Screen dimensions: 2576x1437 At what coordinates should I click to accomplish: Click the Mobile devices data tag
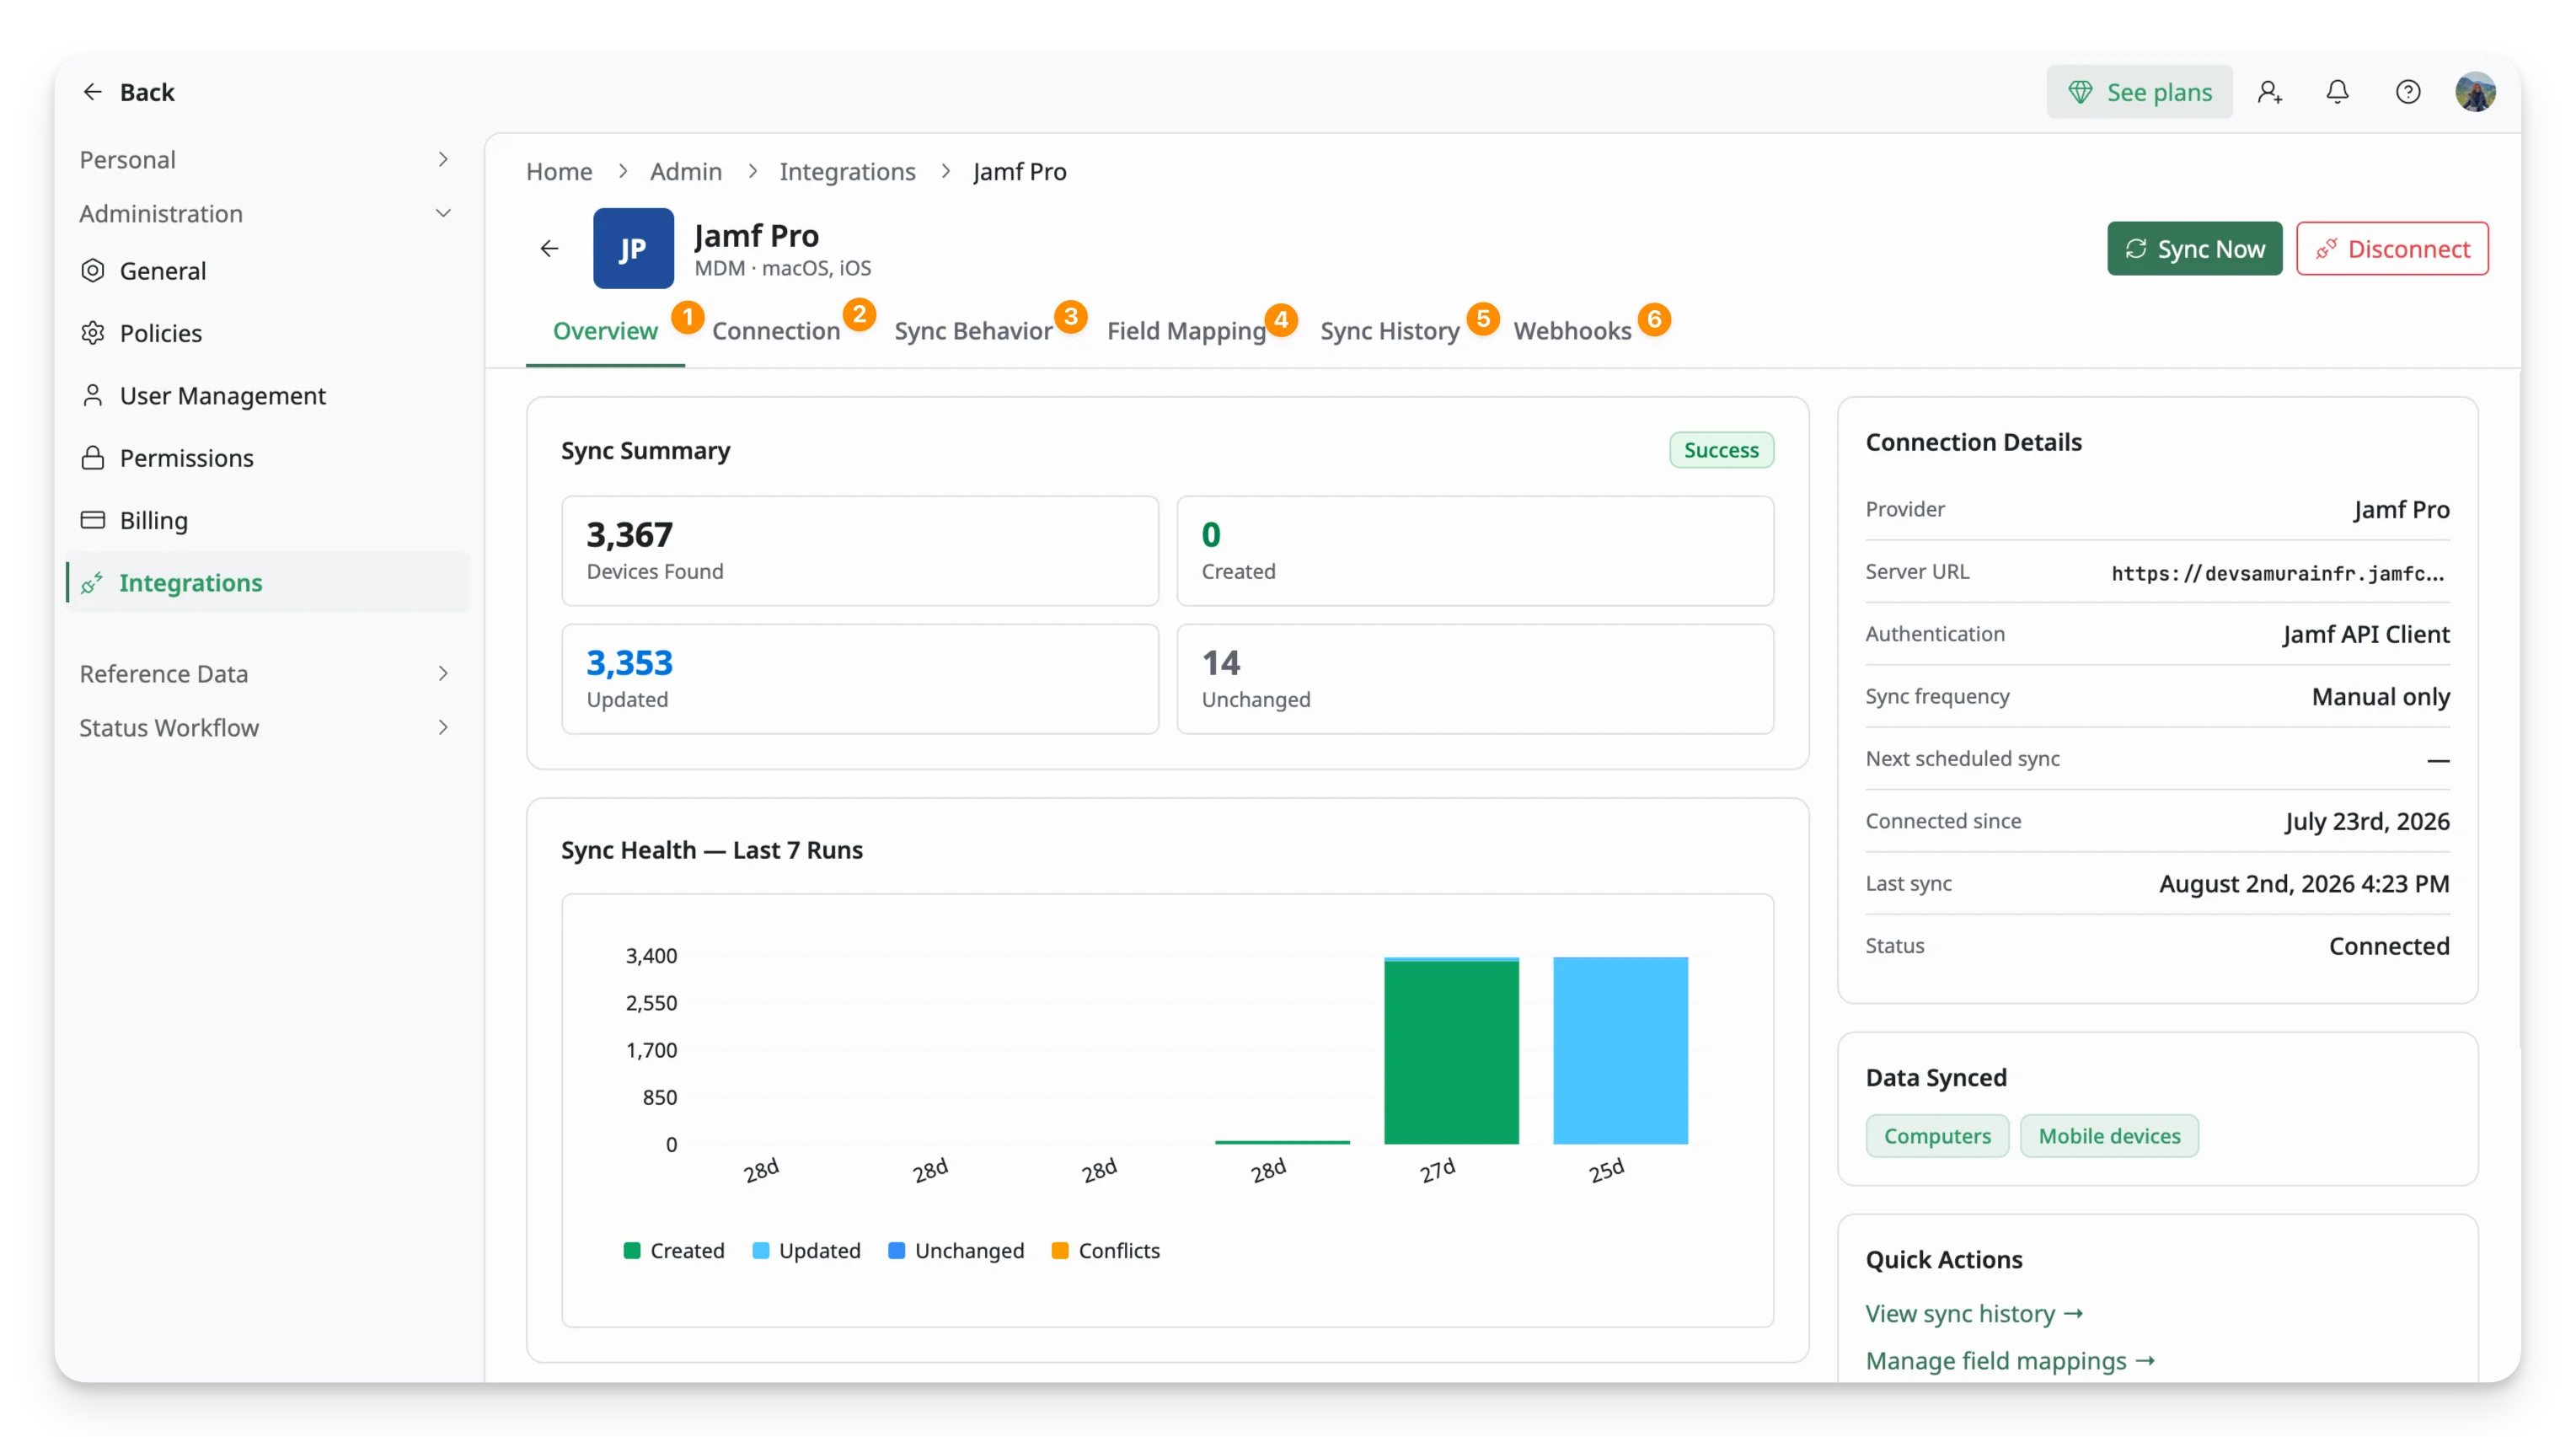pos(2109,1135)
